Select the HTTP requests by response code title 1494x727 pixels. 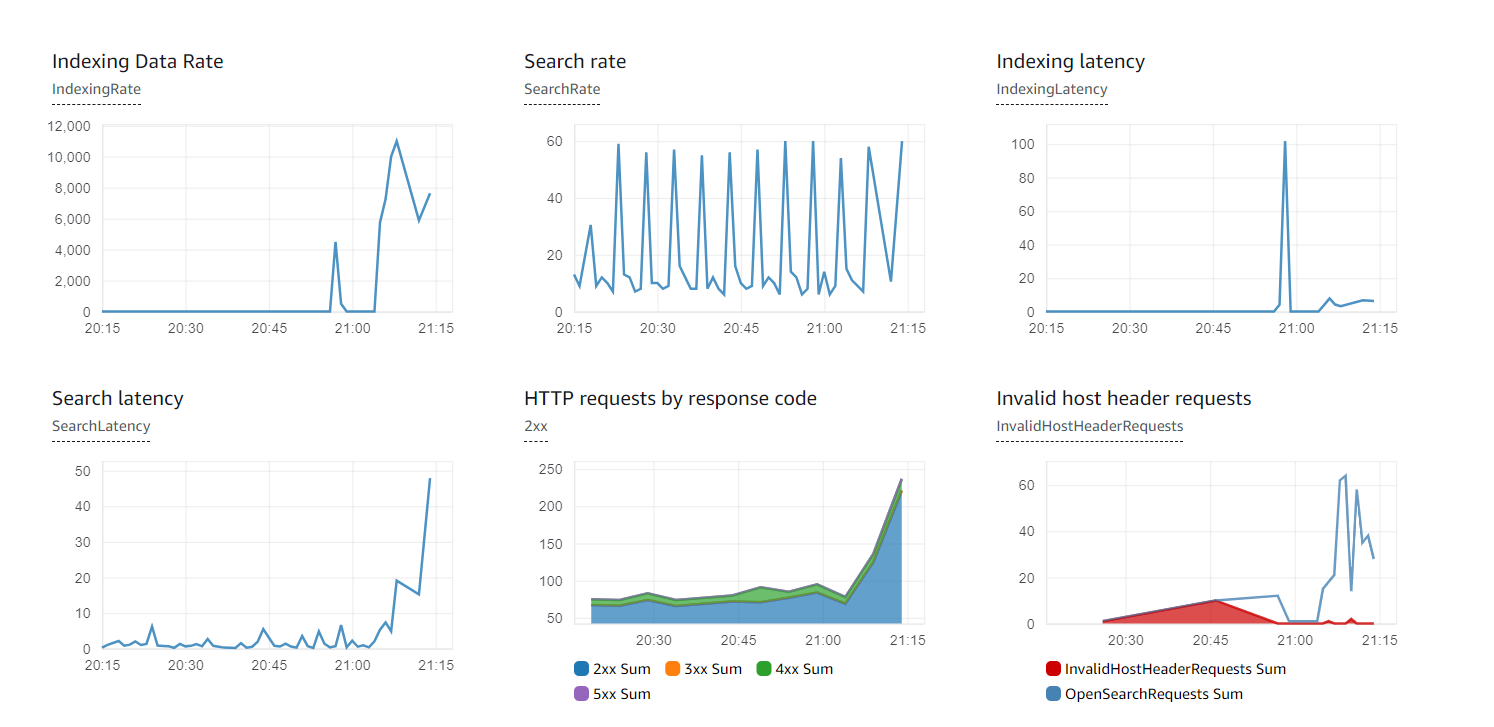point(671,398)
